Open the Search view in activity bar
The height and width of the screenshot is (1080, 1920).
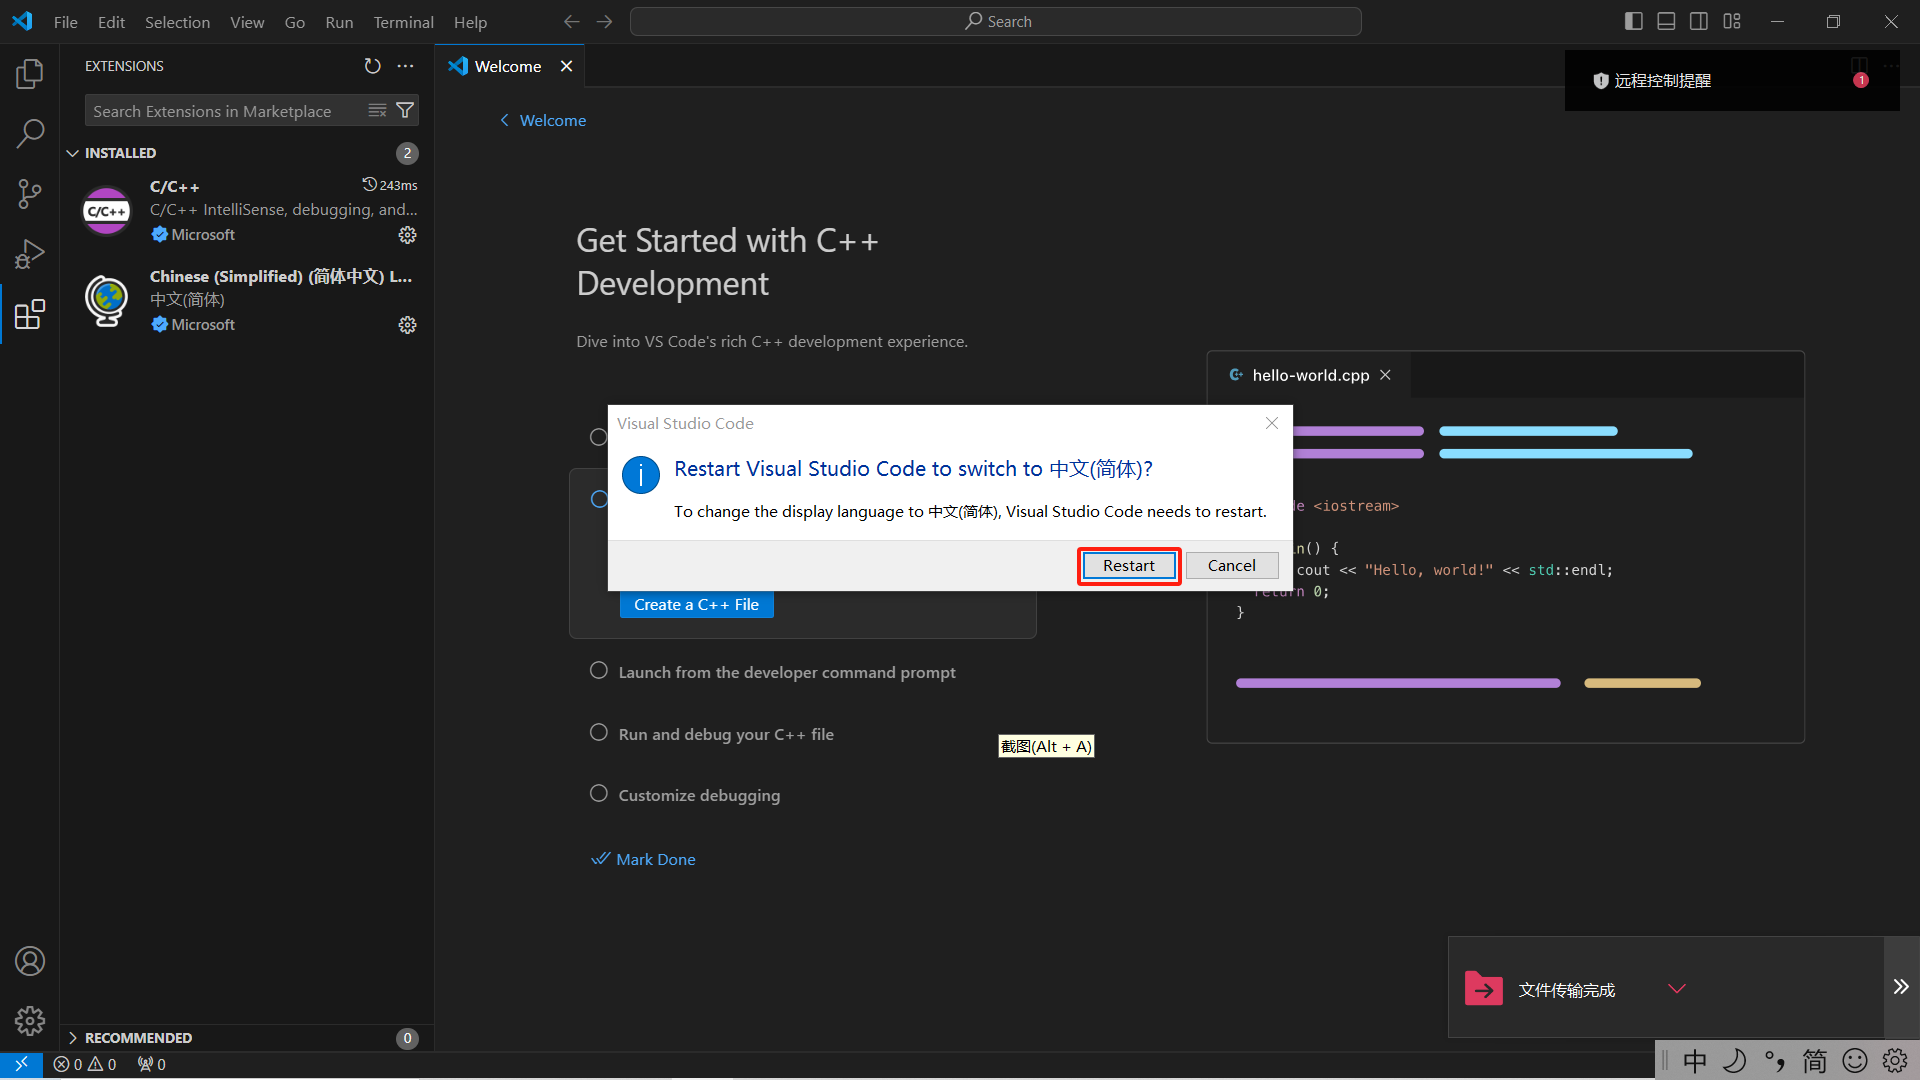[30, 133]
